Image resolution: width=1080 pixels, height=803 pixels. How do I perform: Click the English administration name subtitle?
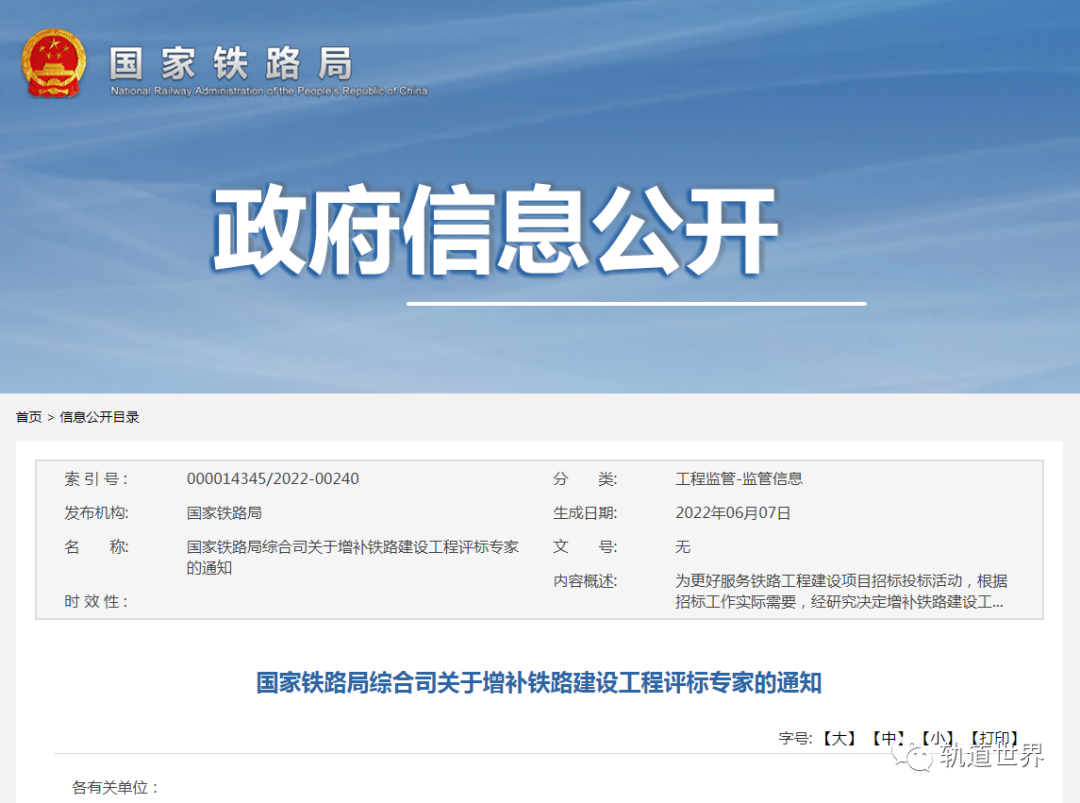[x=269, y=91]
